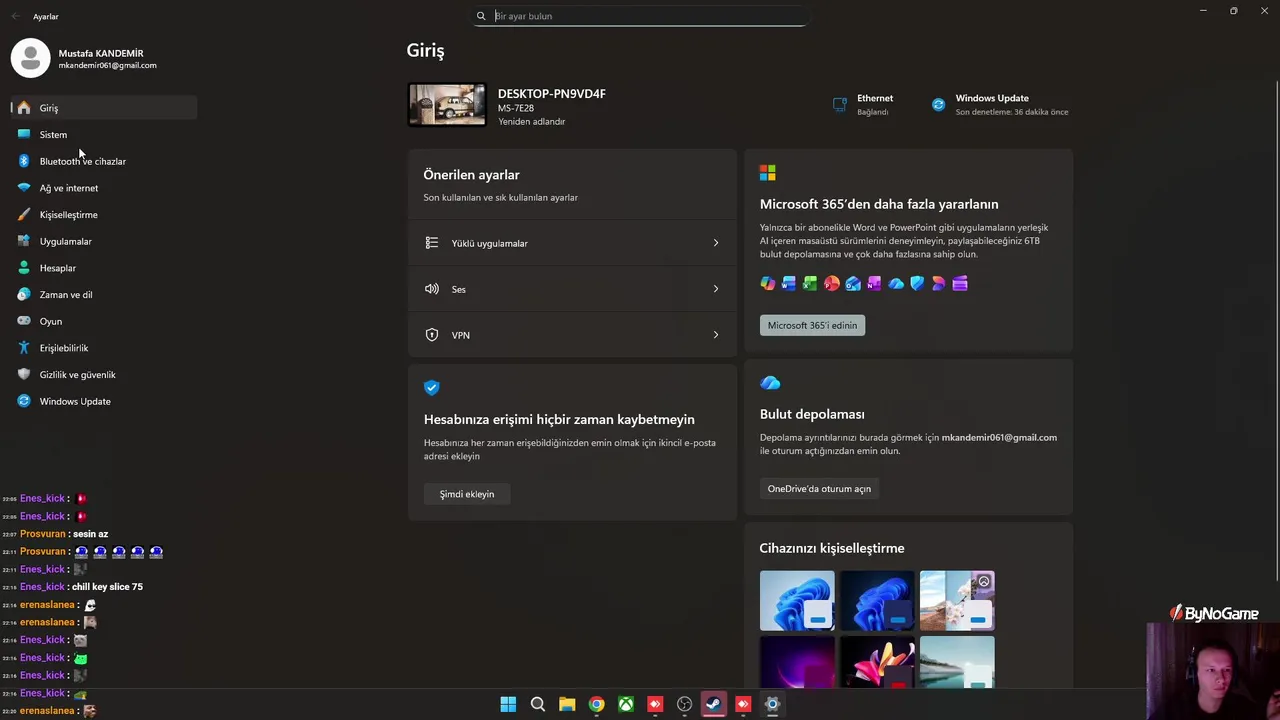Open Oyun settings category
This screenshot has width=1280, height=720.
[104, 321]
